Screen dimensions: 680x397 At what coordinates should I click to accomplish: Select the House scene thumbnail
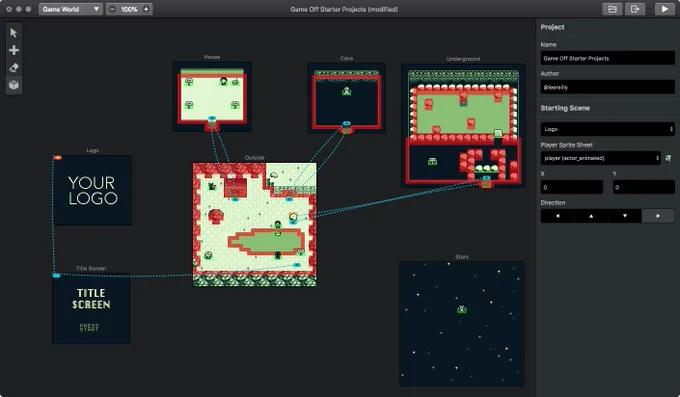click(x=212, y=97)
